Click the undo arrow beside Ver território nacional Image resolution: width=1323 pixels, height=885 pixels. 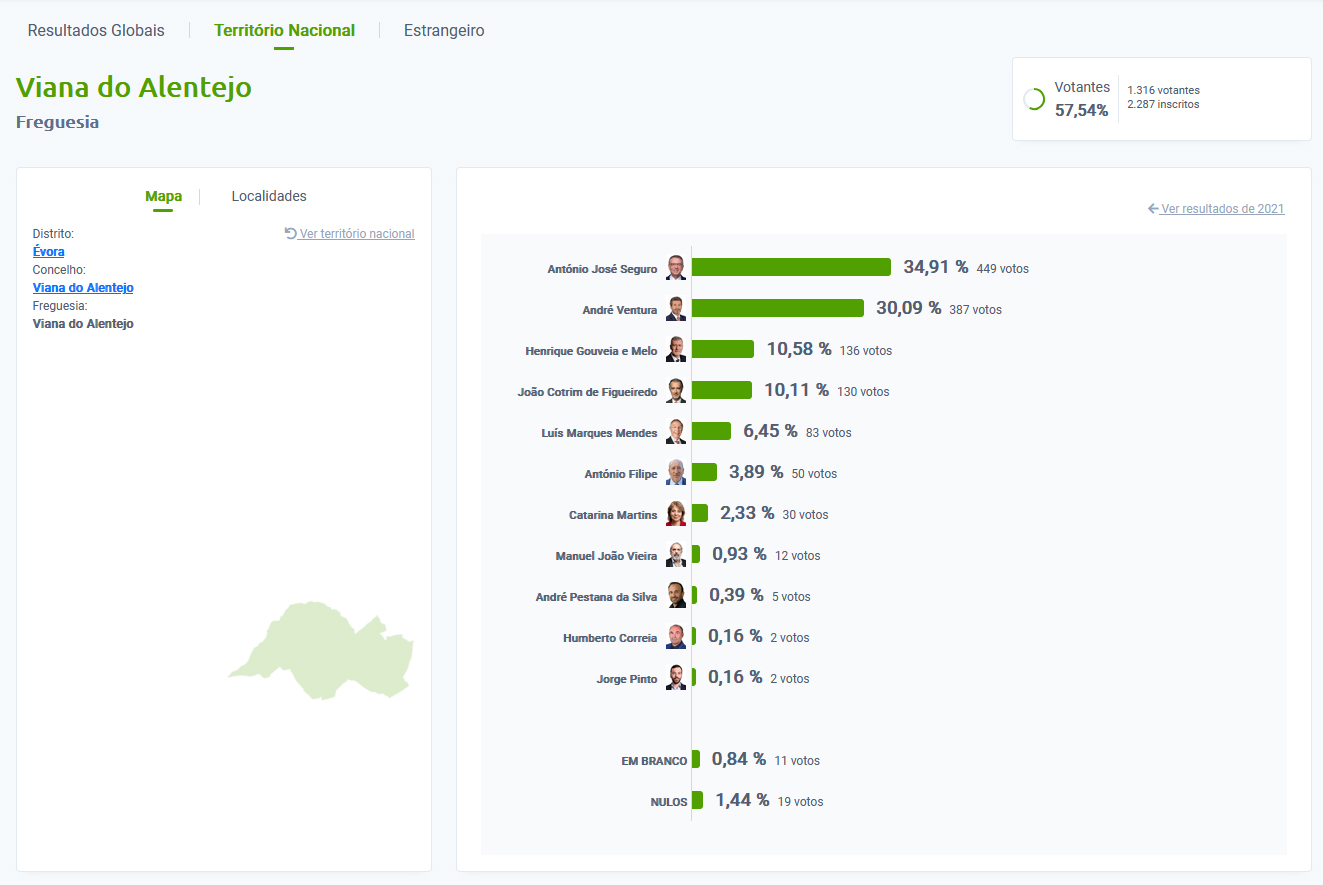pyautogui.click(x=291, y=233)
